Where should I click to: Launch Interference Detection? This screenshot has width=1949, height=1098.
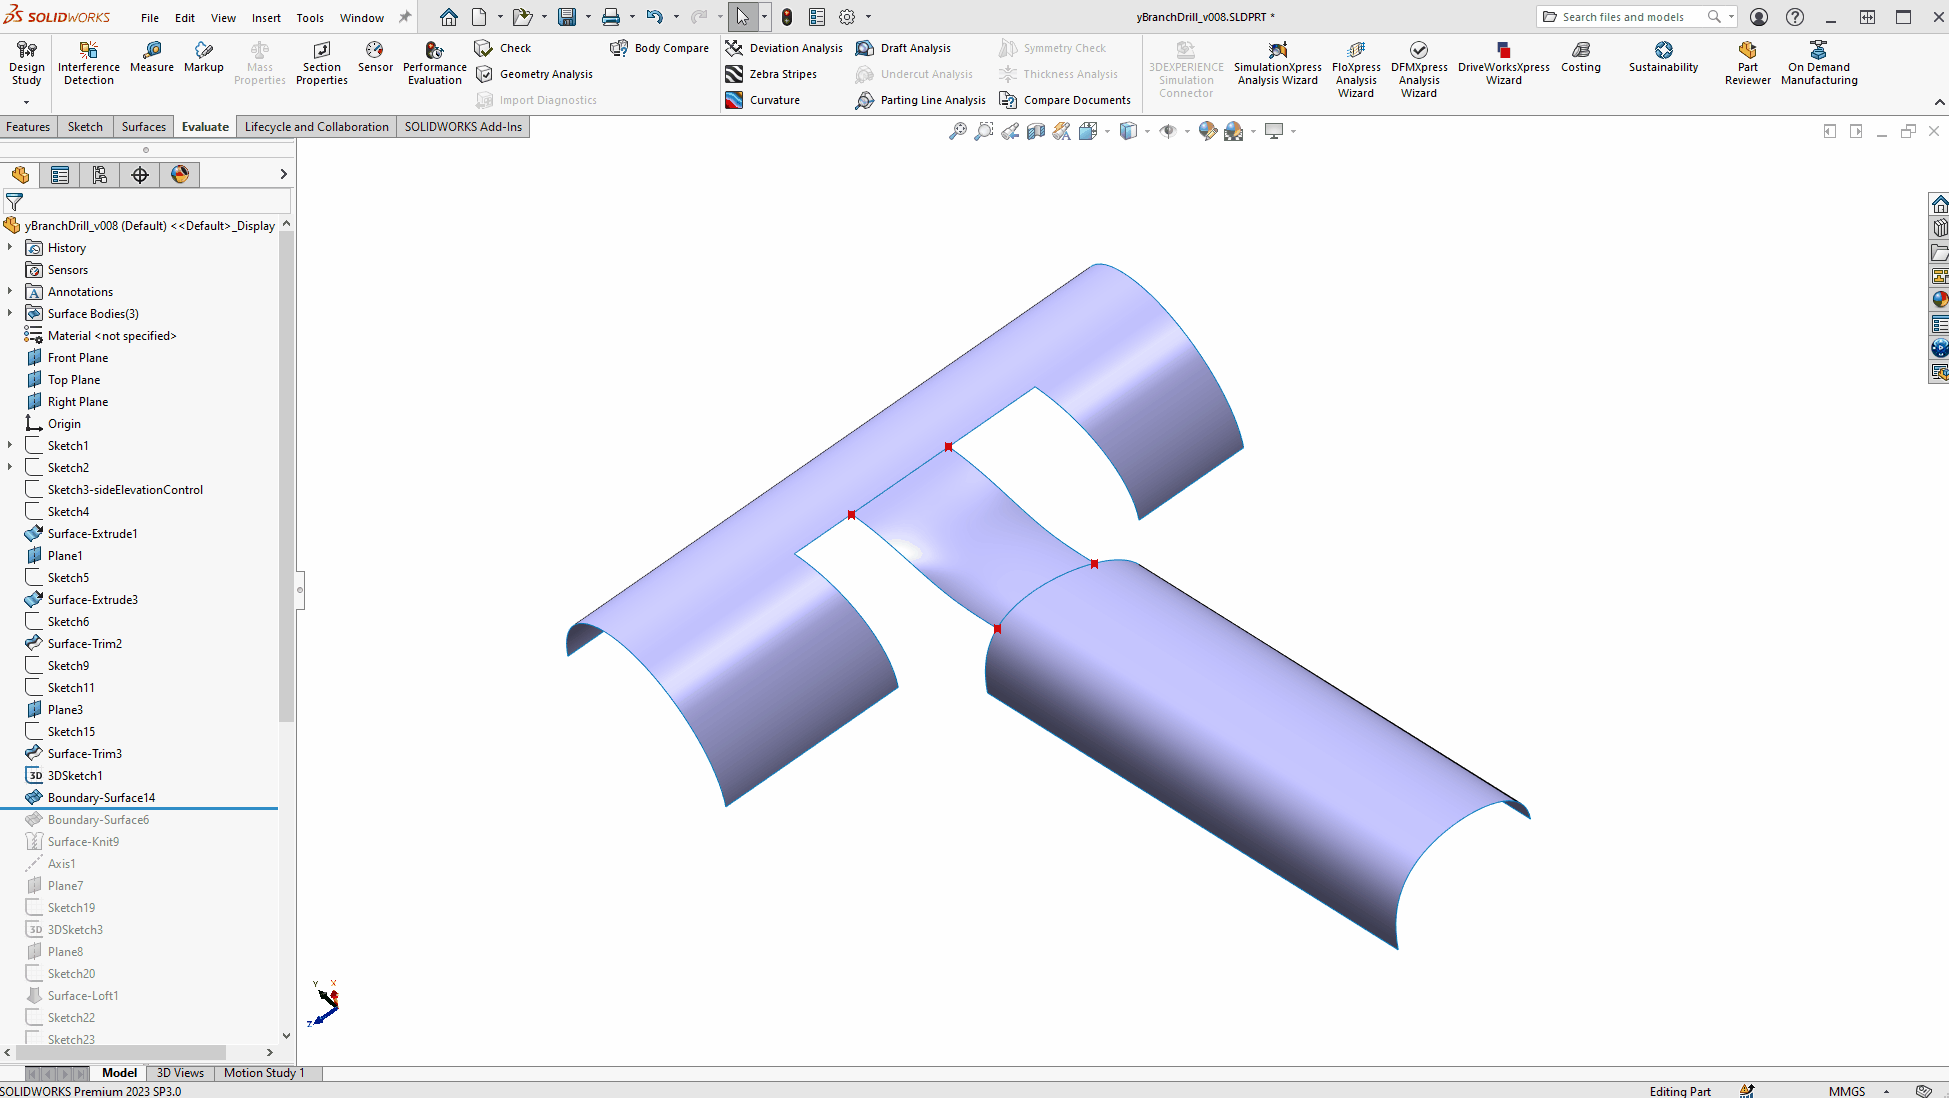[89, 62]
